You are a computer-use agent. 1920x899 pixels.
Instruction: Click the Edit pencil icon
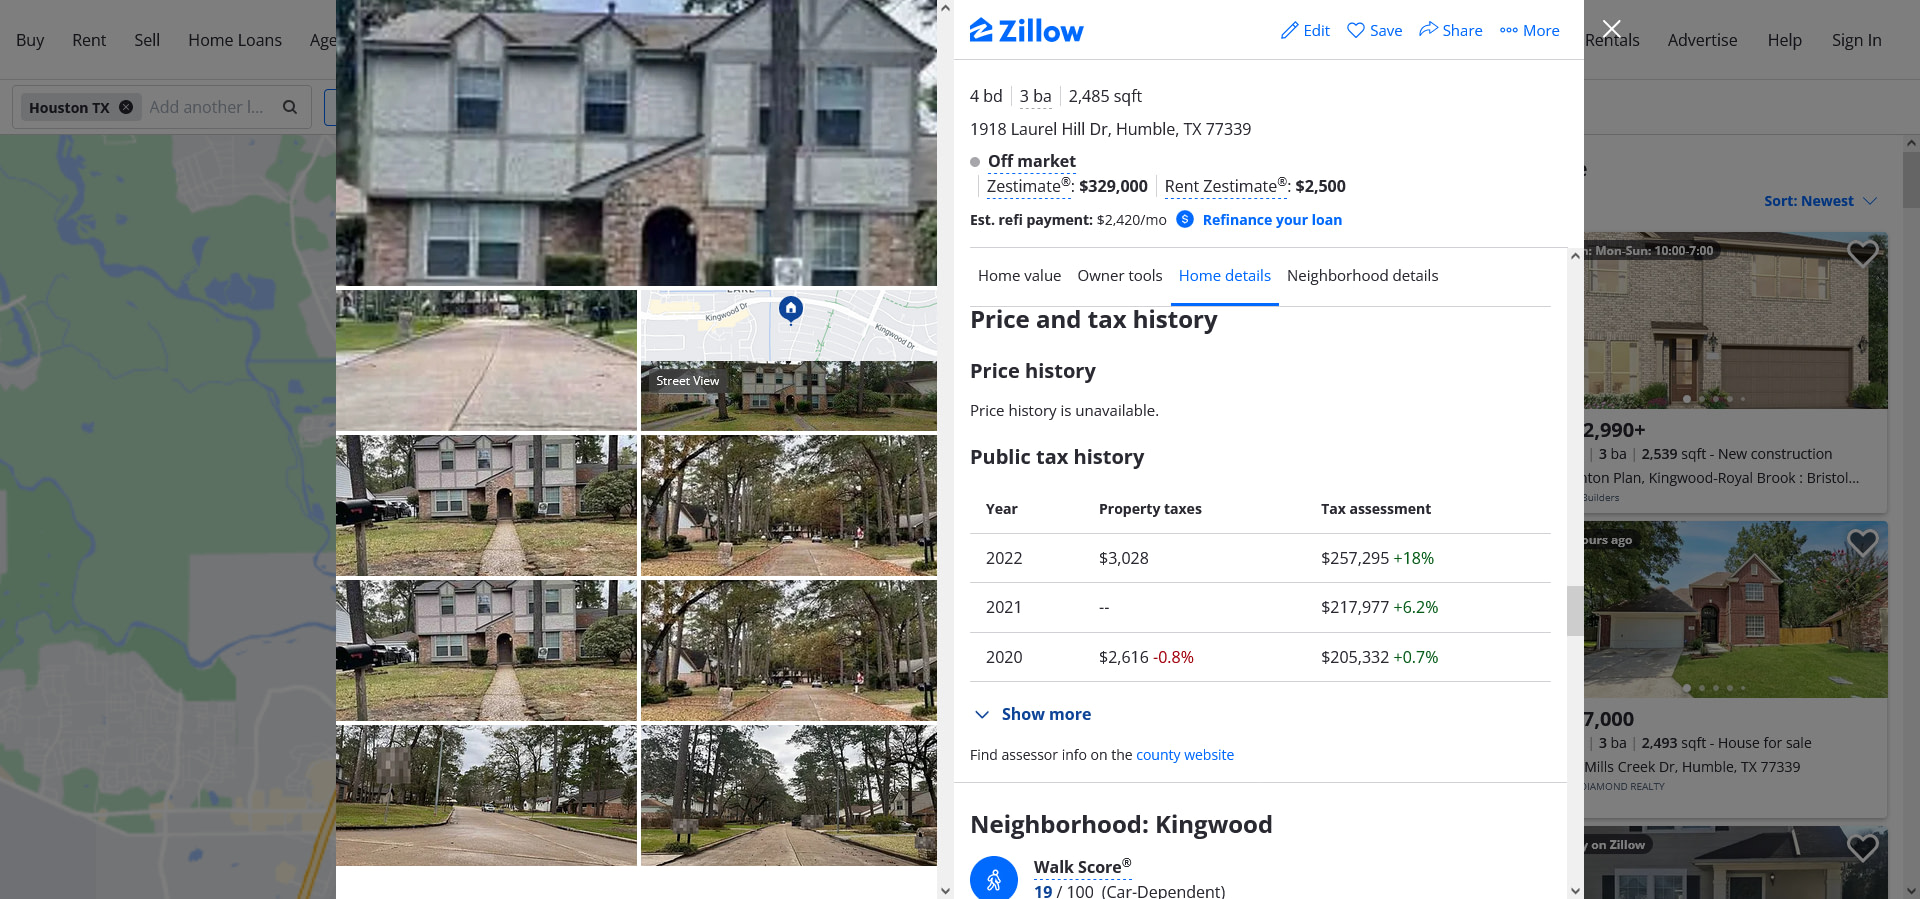(x=1290, y=31)
